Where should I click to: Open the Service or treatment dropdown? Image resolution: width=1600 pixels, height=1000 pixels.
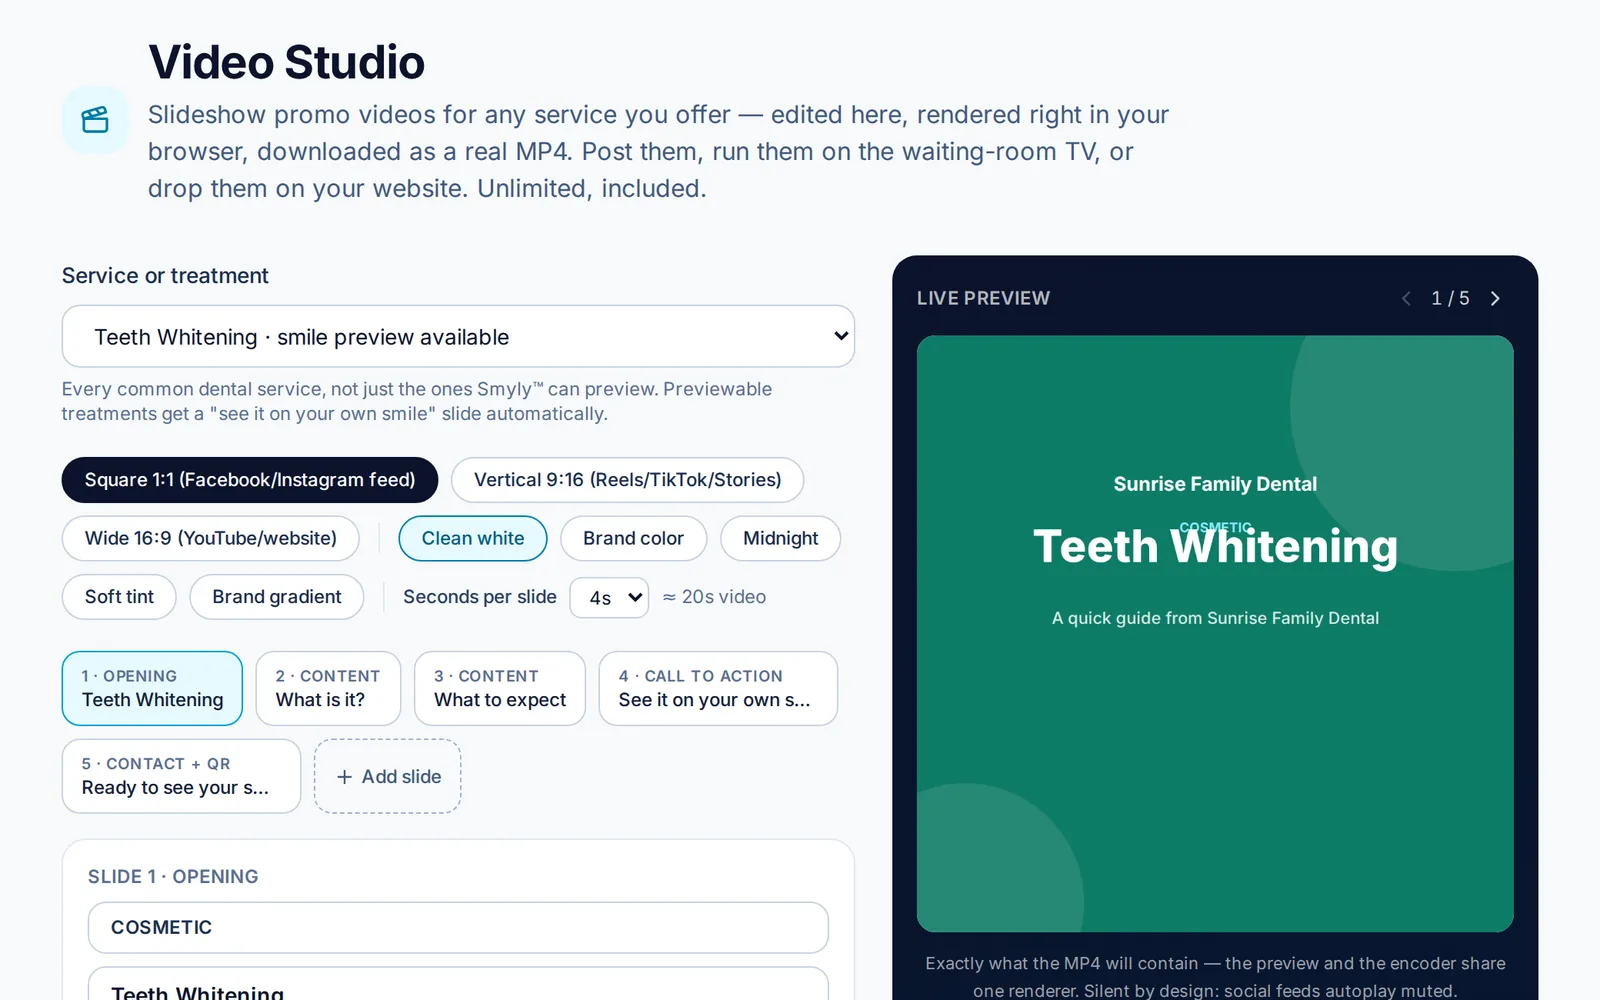pyautogui.click(x=458, y=336)
